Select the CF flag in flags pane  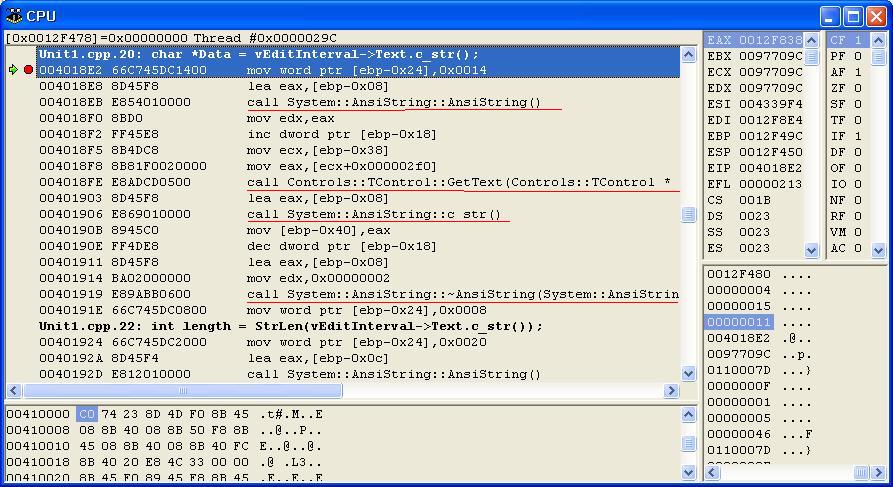(x=847, y=40)
